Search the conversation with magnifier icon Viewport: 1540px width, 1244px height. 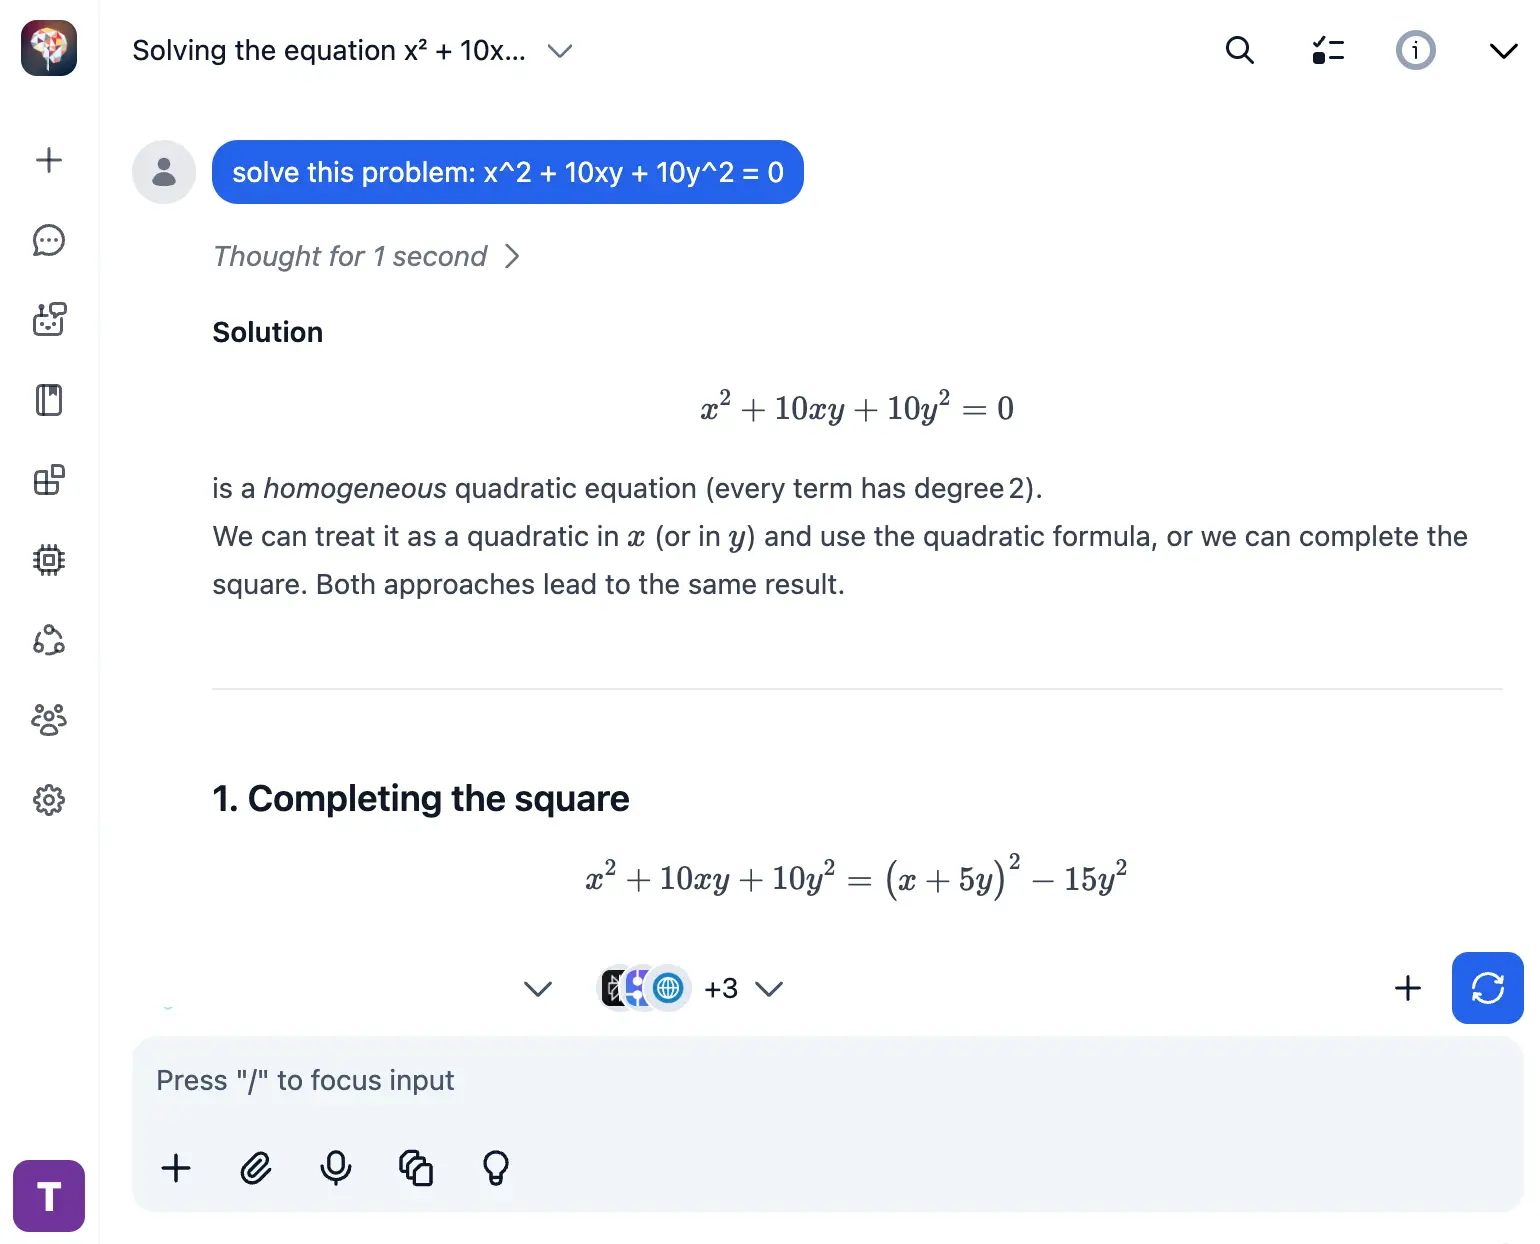1240,50
